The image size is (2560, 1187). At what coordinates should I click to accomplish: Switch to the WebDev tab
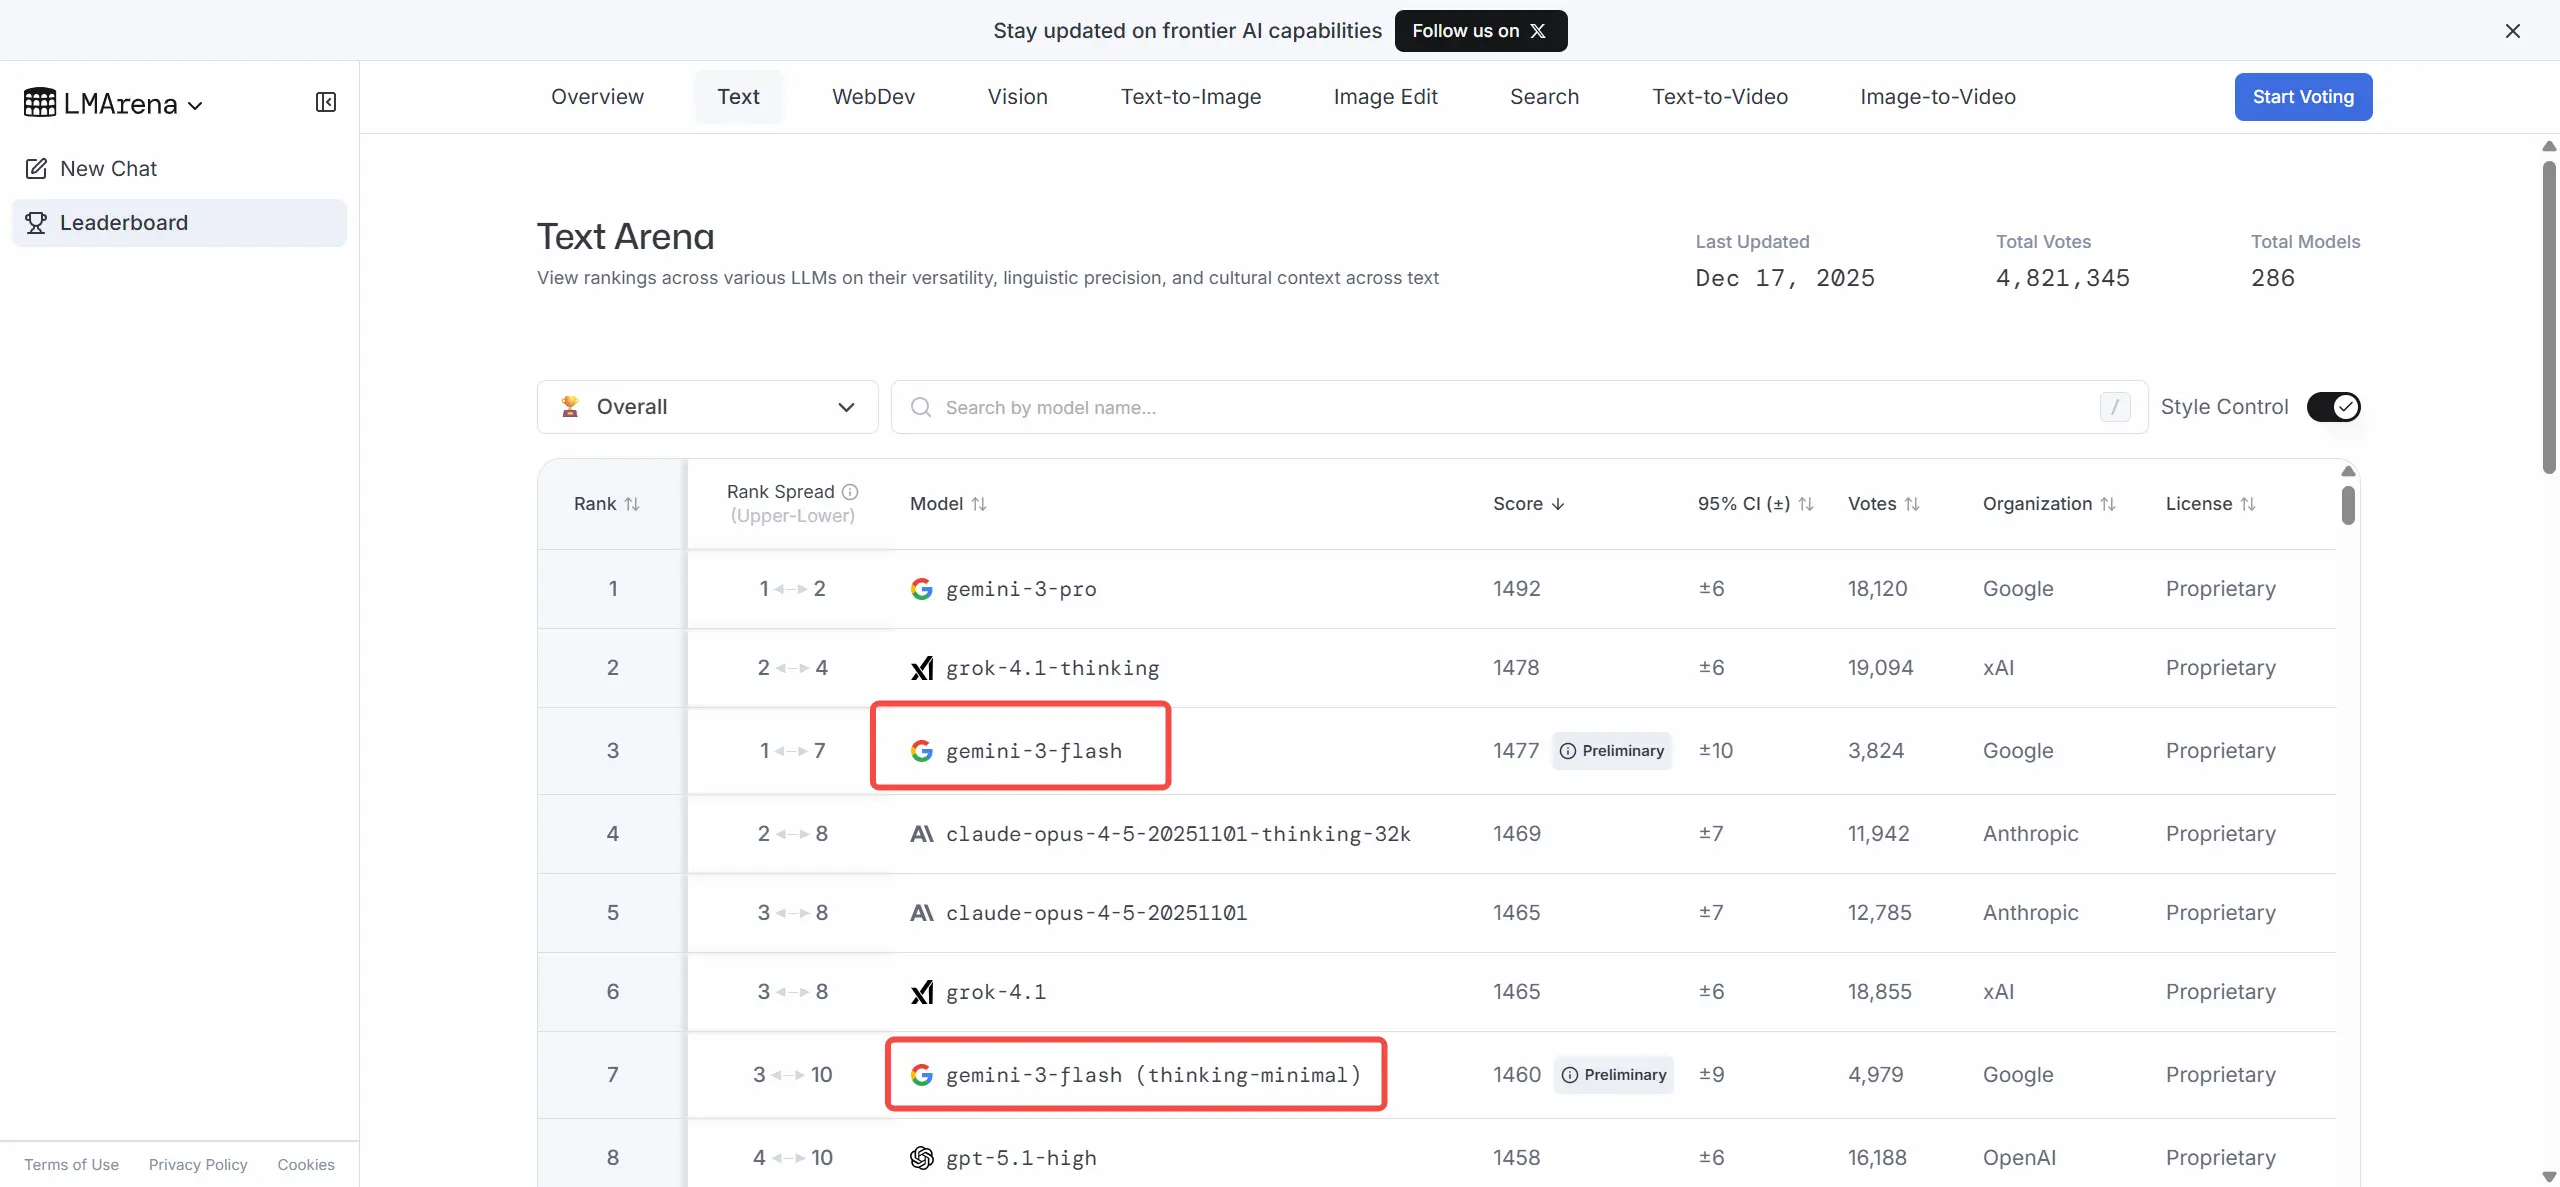(x=873, y=96)
